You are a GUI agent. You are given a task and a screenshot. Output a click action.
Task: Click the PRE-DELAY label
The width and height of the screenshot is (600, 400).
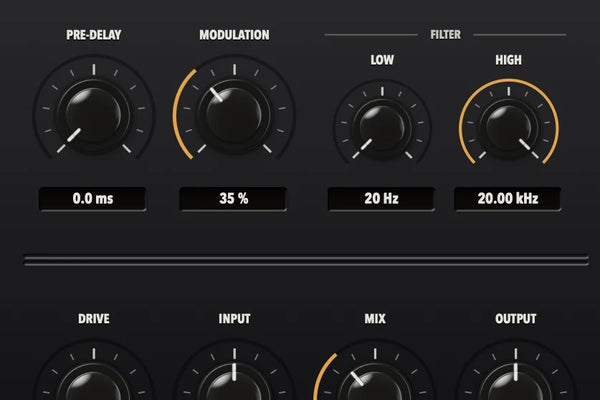click(x=94, y=35)
